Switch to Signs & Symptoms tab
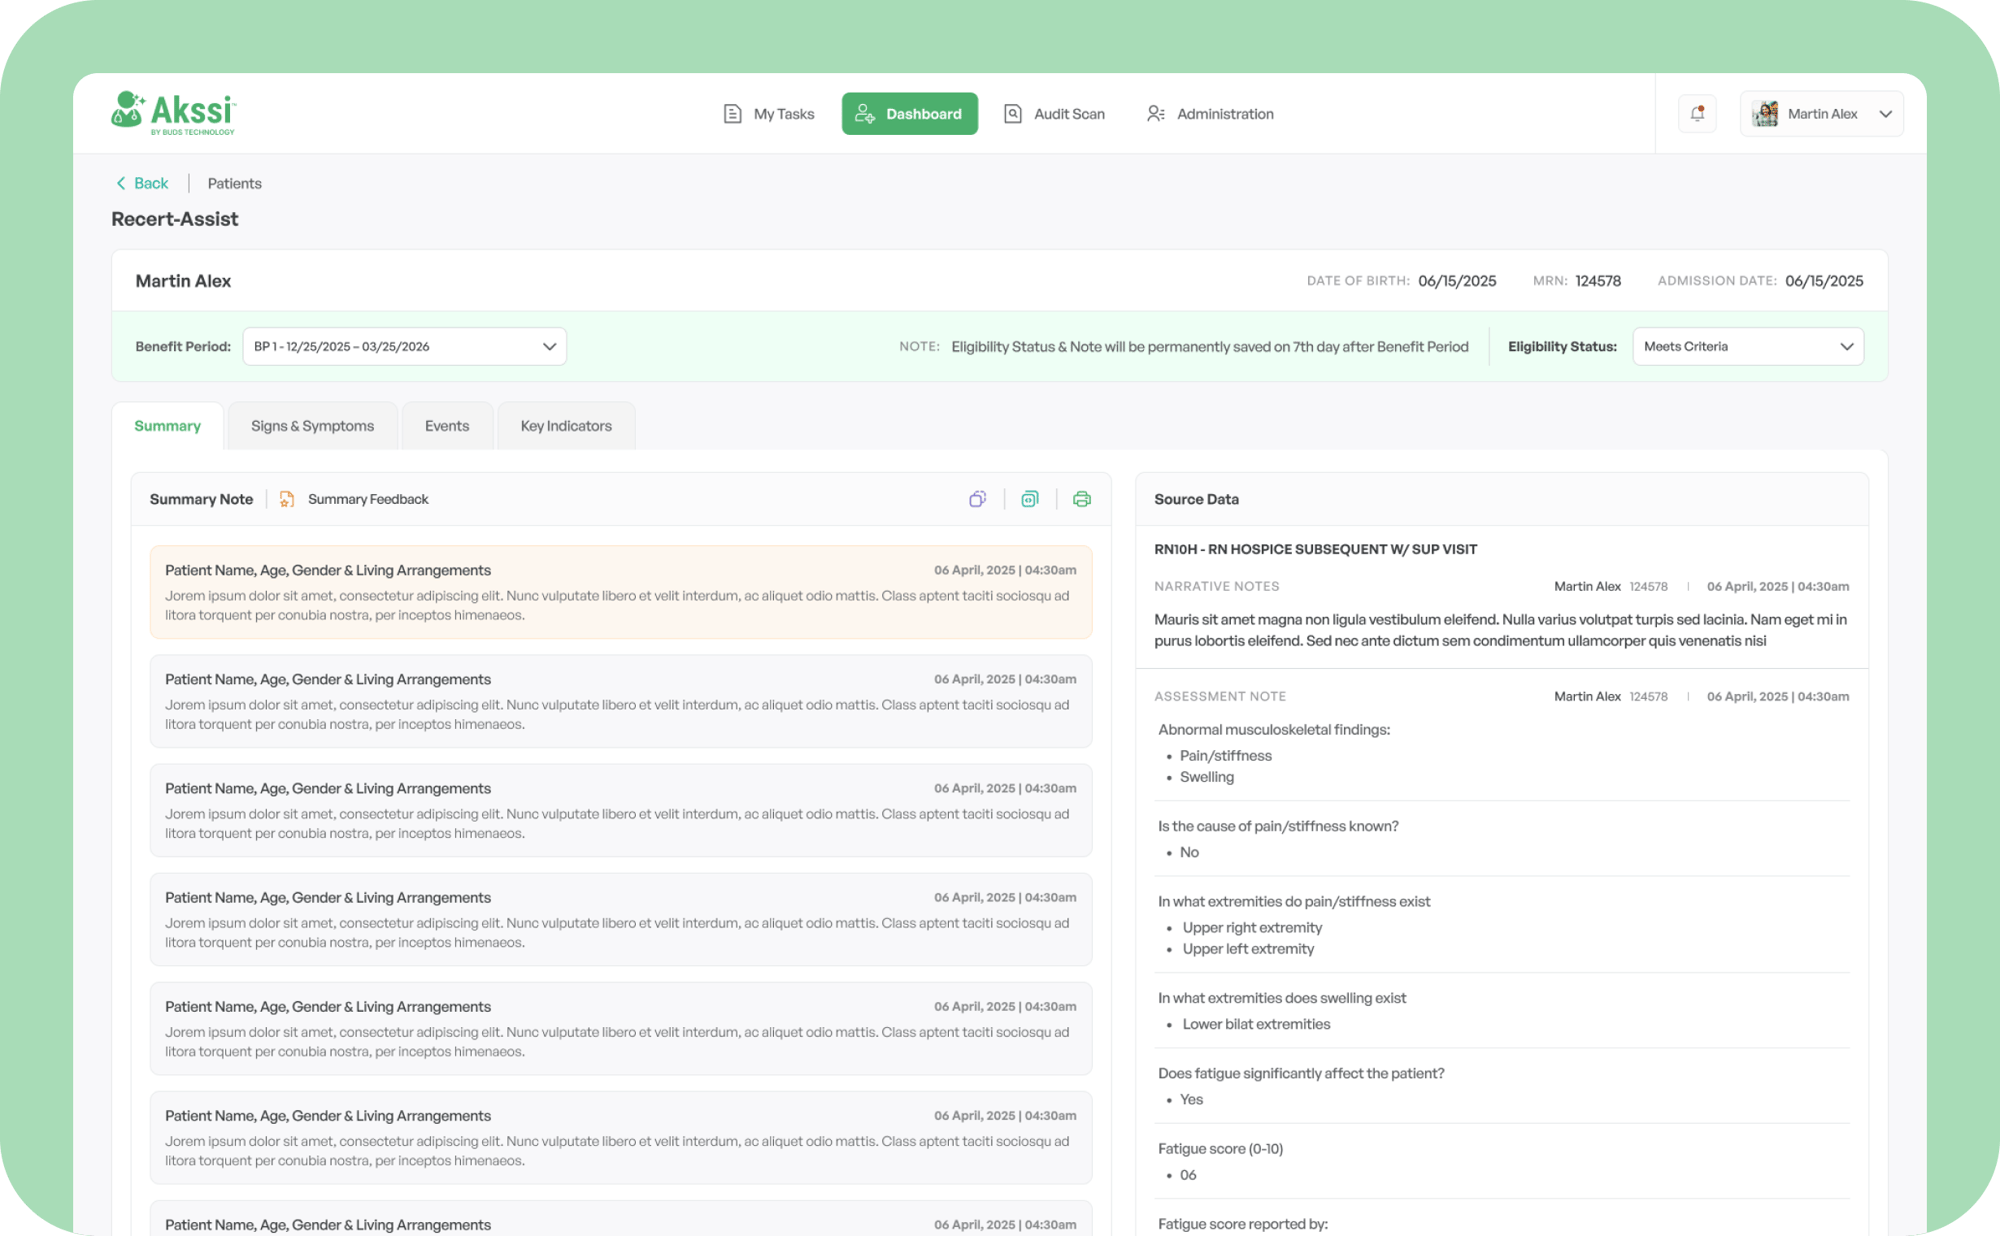Image resolution: width=2000 pixels, height=1236 pixels. click(x=312, y=426)
